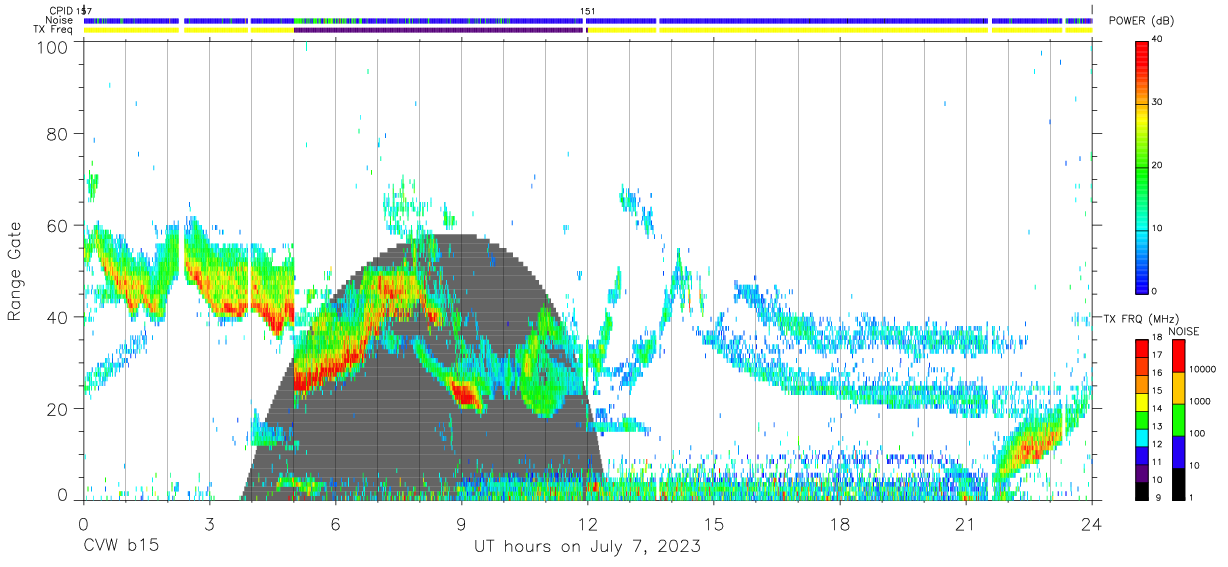Click the TX FRQ color scale bar
Viewport: 1228px width, 567px height.
click(1143, 419)
